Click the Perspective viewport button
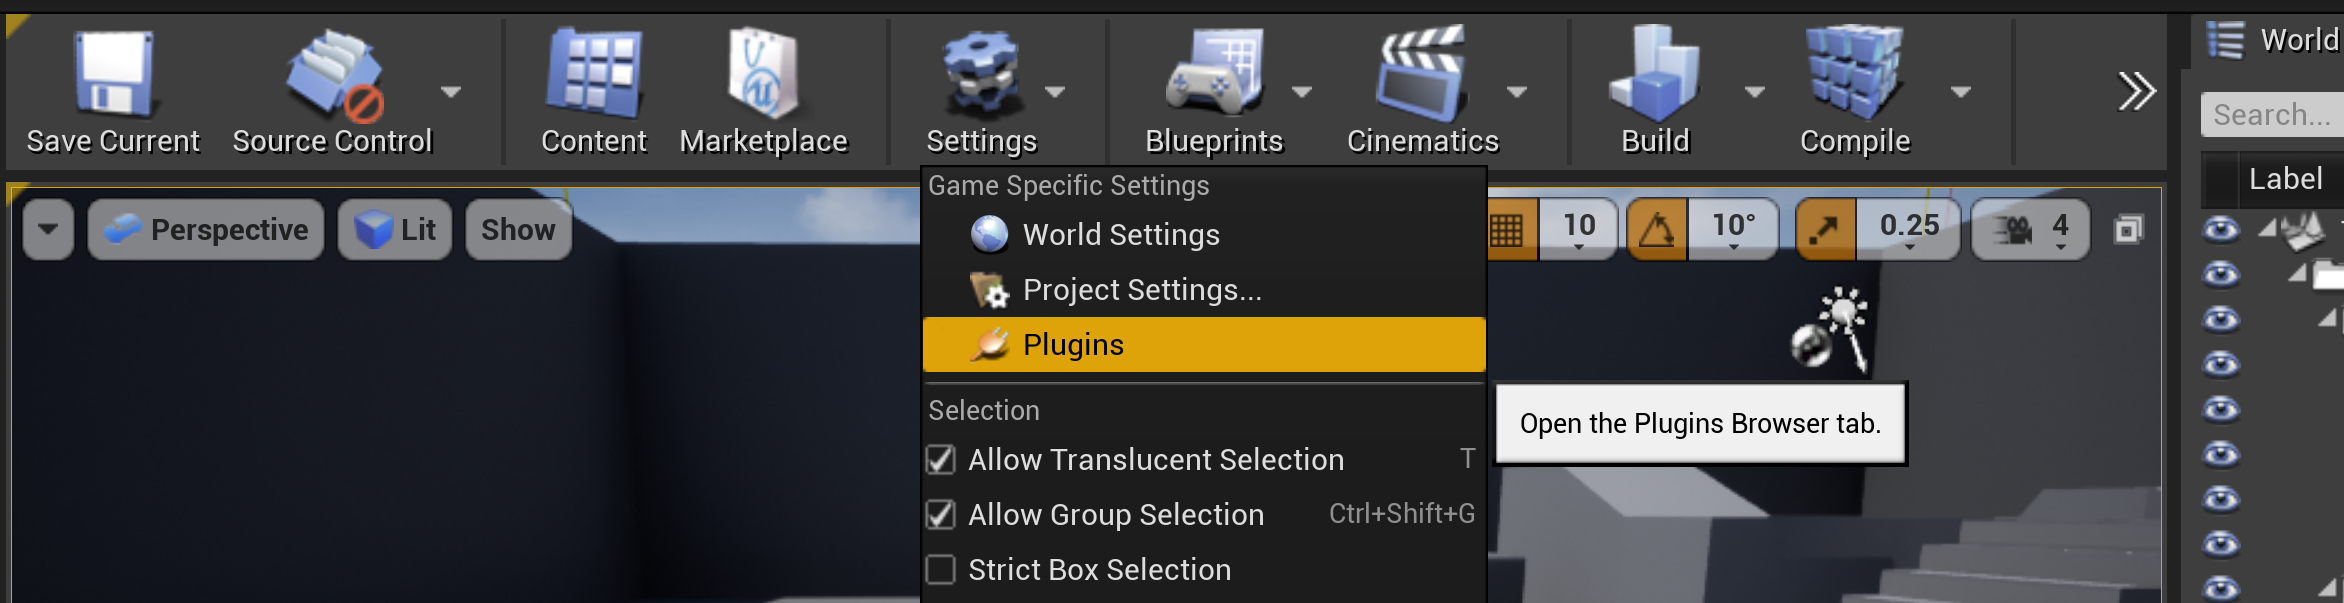This screenshot has height=603, width=2344. click(206, 230)
